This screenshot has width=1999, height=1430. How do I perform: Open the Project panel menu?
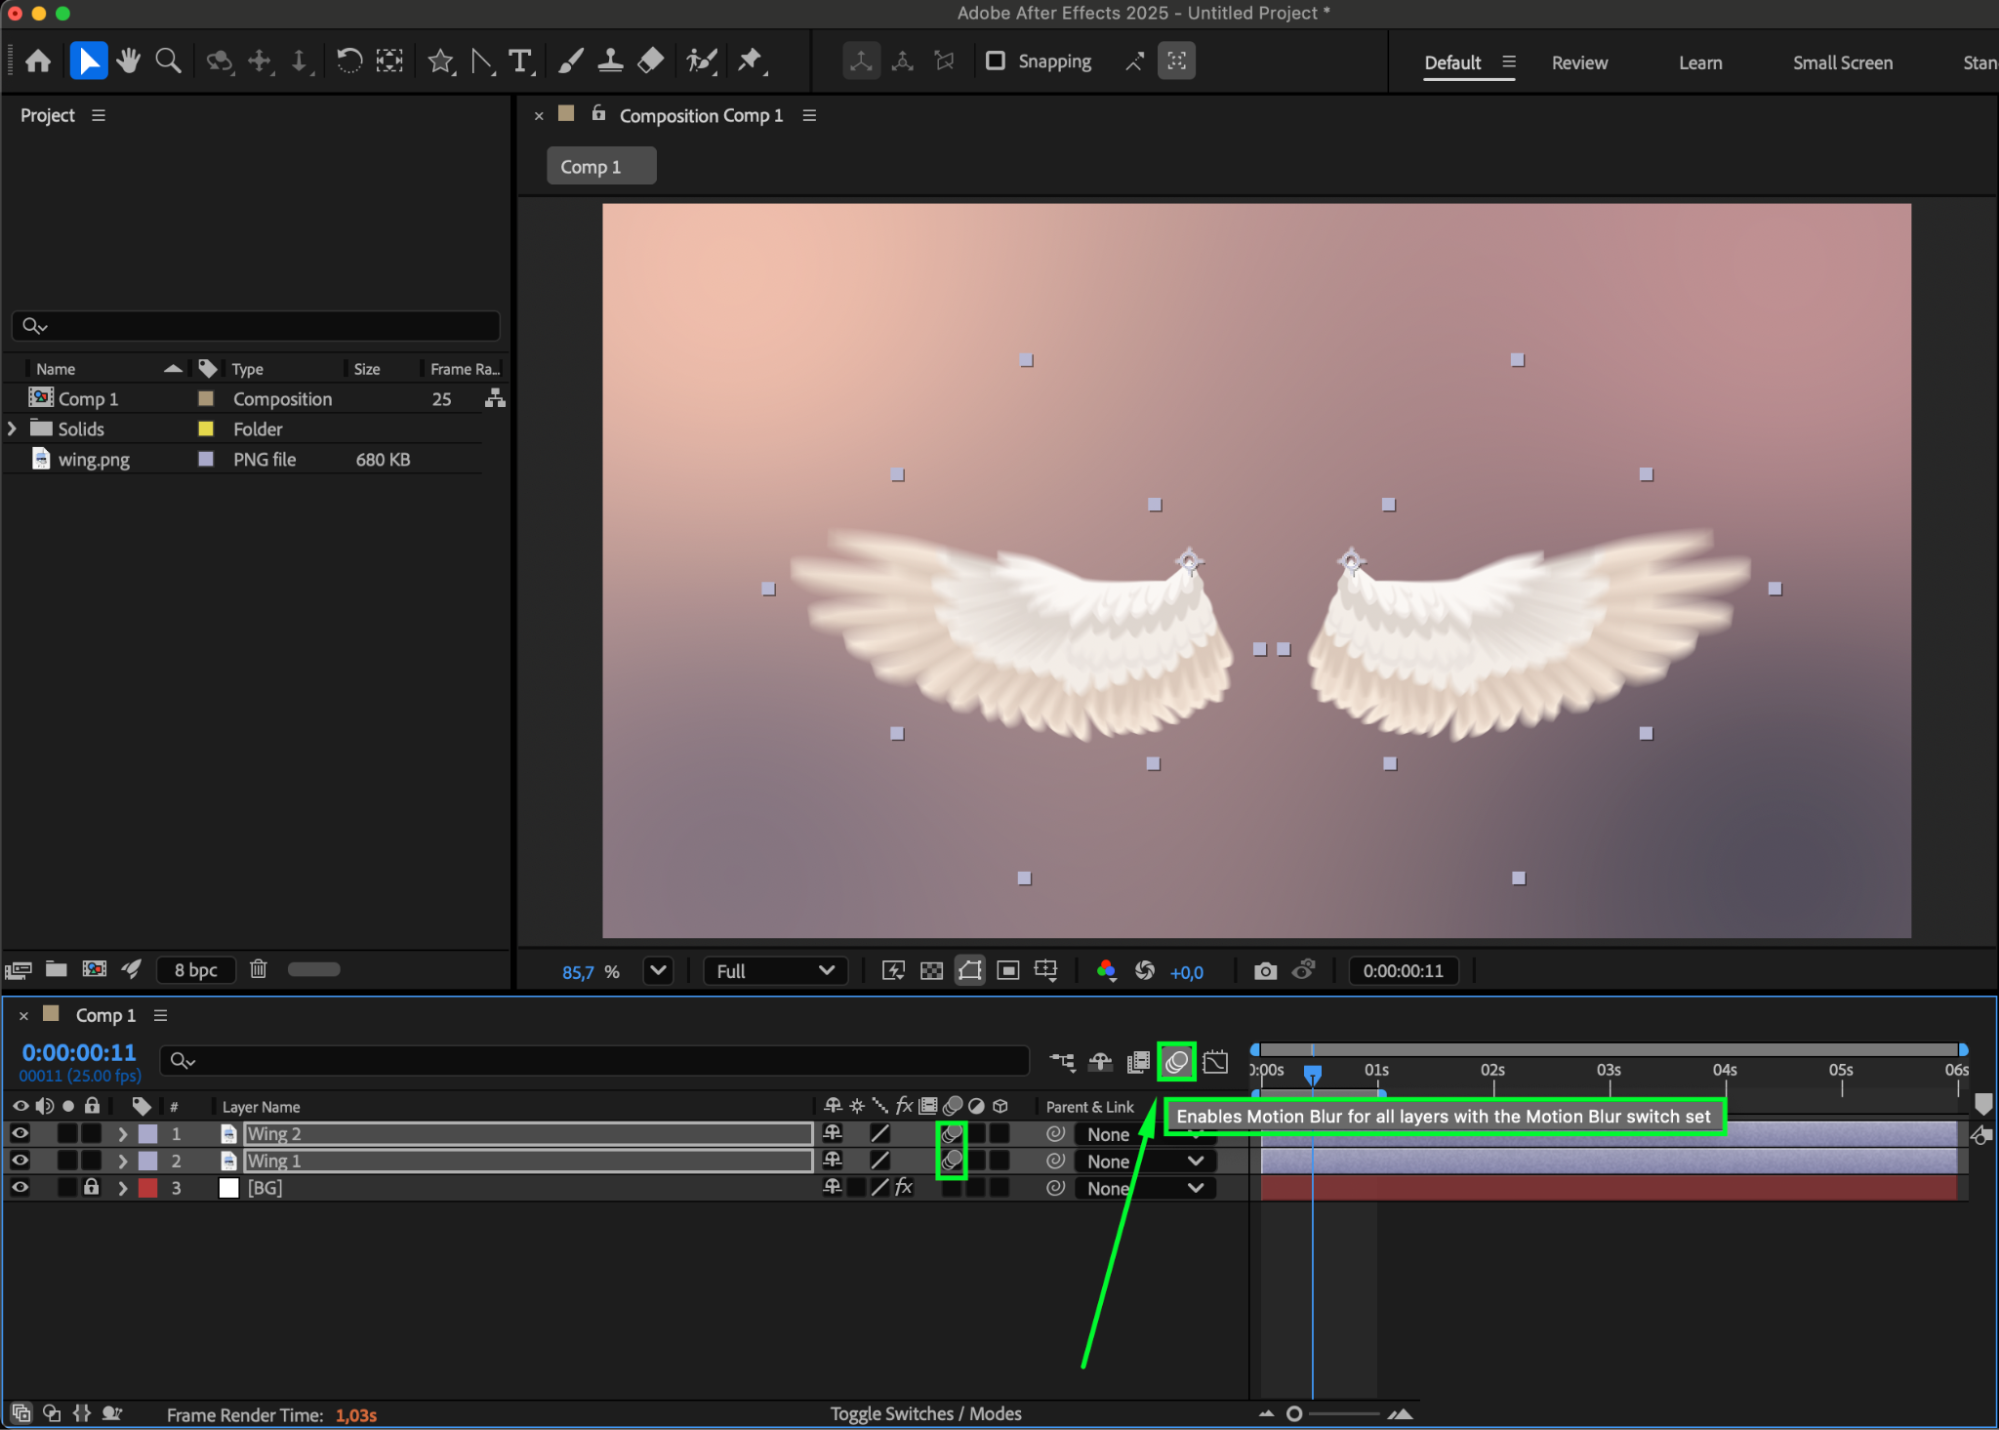[98, 115]
